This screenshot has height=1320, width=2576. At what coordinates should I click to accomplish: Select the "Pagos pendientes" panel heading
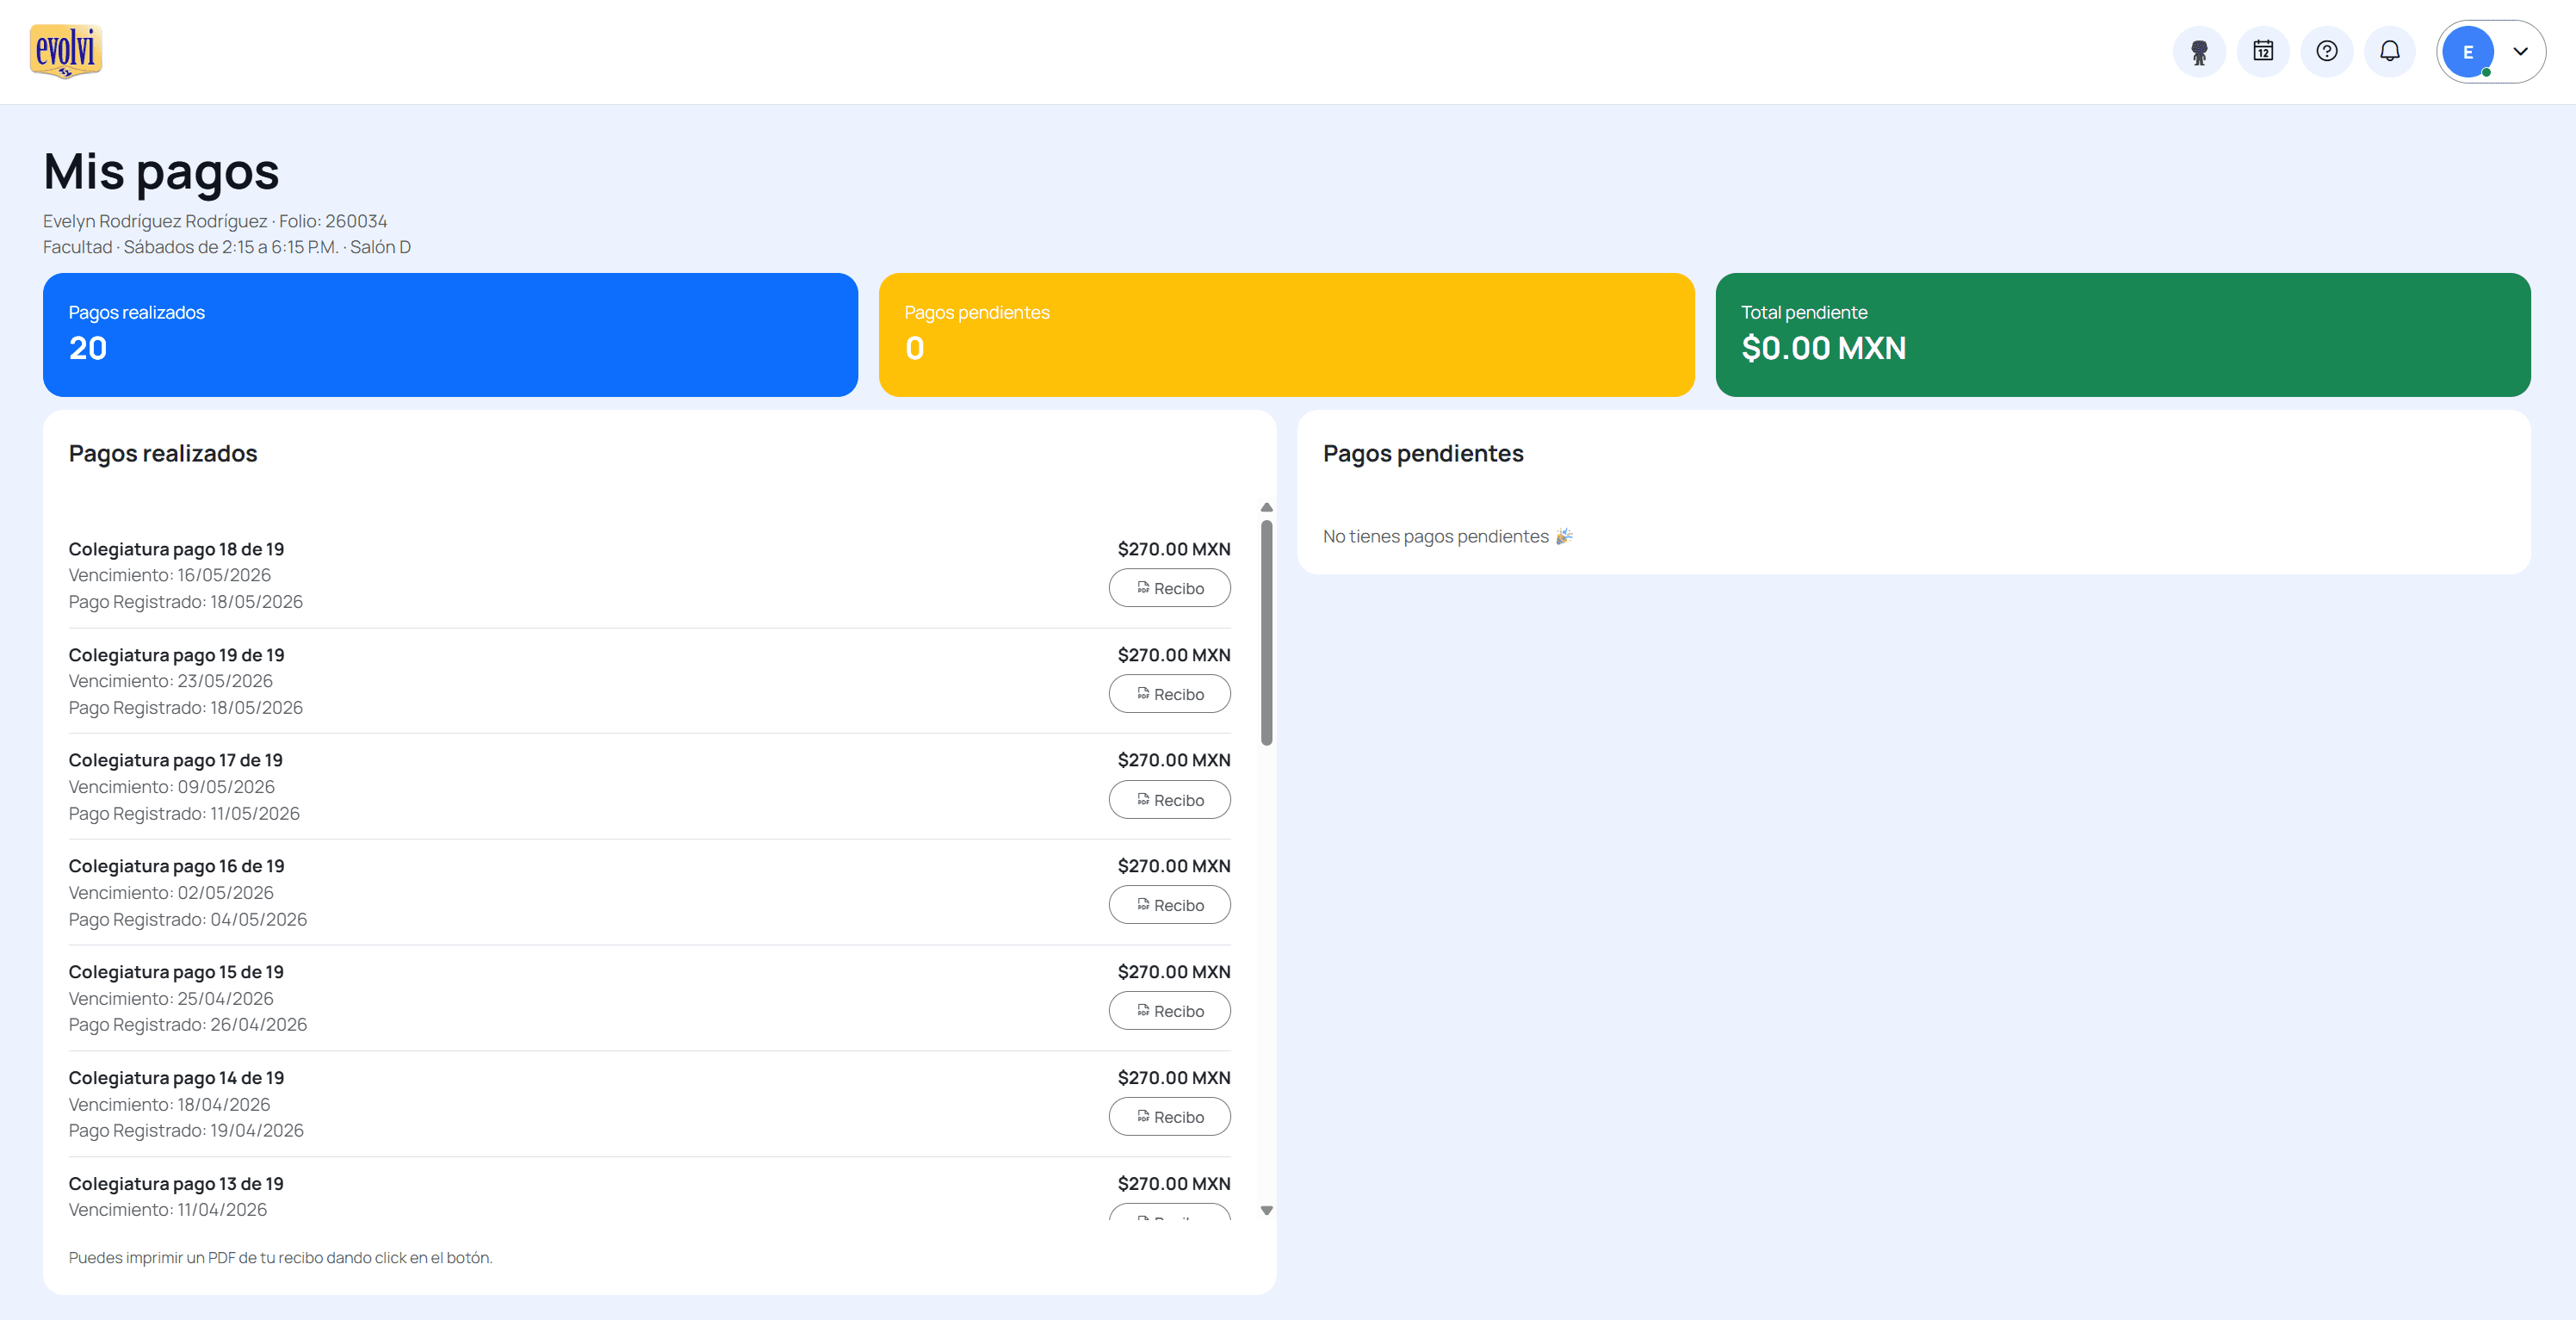point(1423,454)
